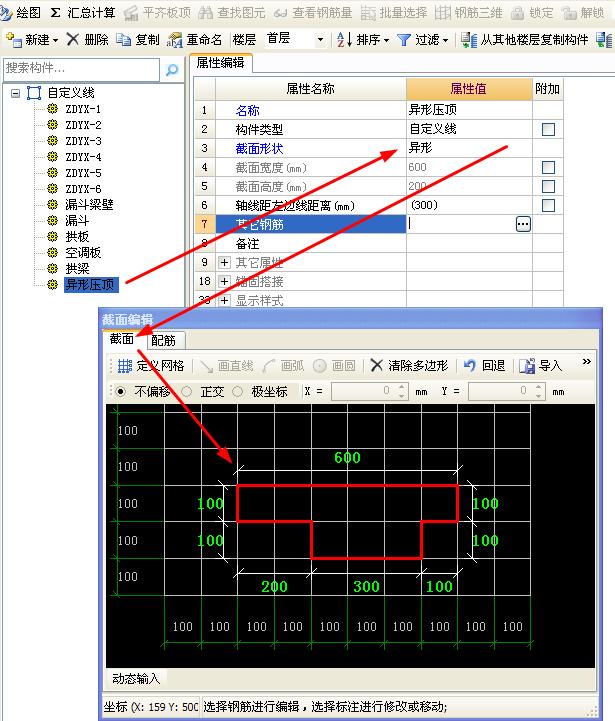Click the 锁定 lock icon
615x721 pixels.
click(x=517, y=13)
